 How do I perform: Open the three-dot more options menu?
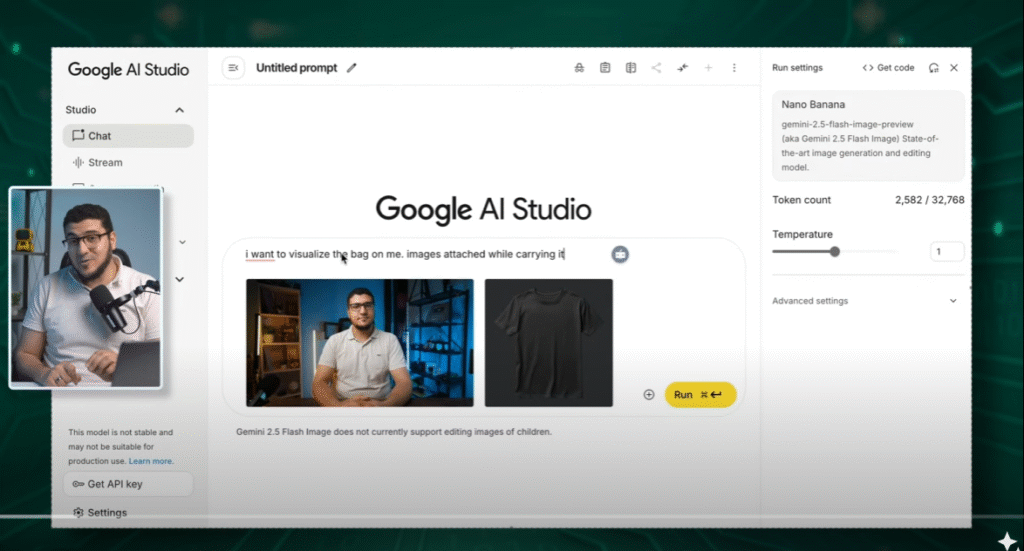[734, 68]
